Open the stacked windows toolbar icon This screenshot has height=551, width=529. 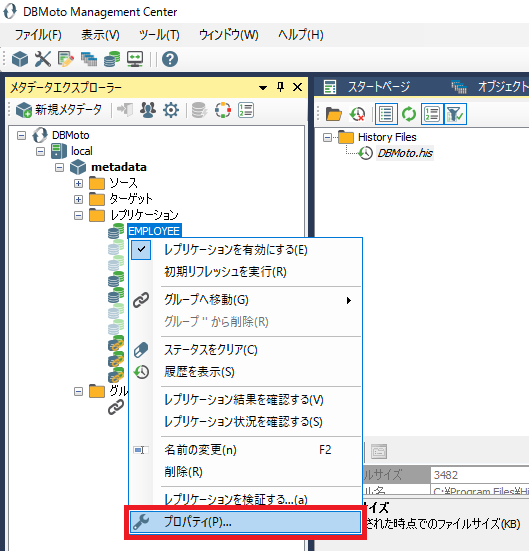click(x=89, y=59)
